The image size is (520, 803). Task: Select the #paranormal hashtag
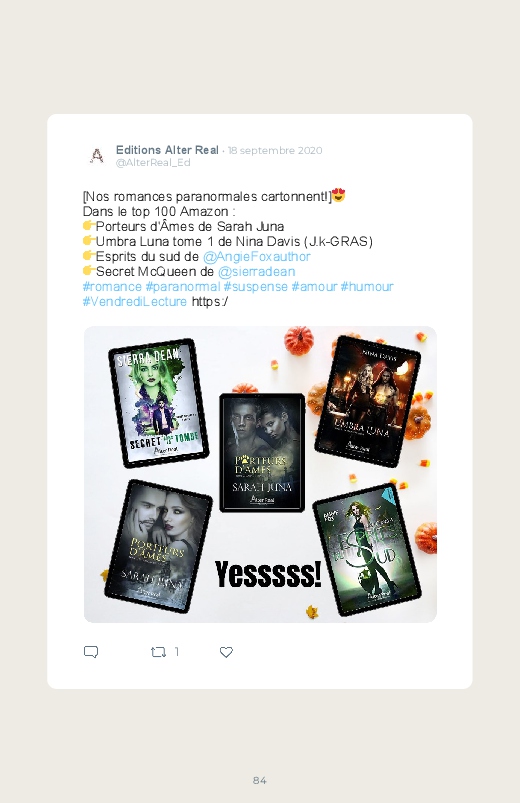183,286
